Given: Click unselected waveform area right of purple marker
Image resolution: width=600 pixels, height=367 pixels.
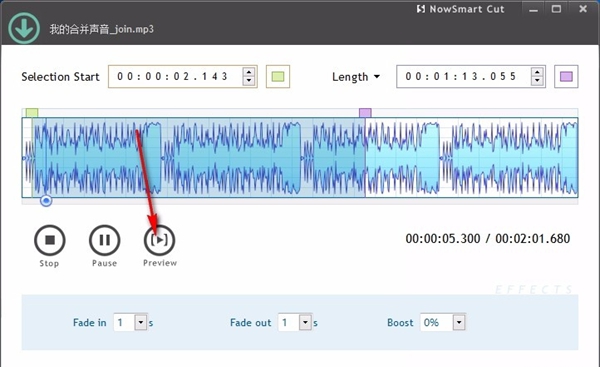Looking at the screenshot, I should tap(471, 157).
